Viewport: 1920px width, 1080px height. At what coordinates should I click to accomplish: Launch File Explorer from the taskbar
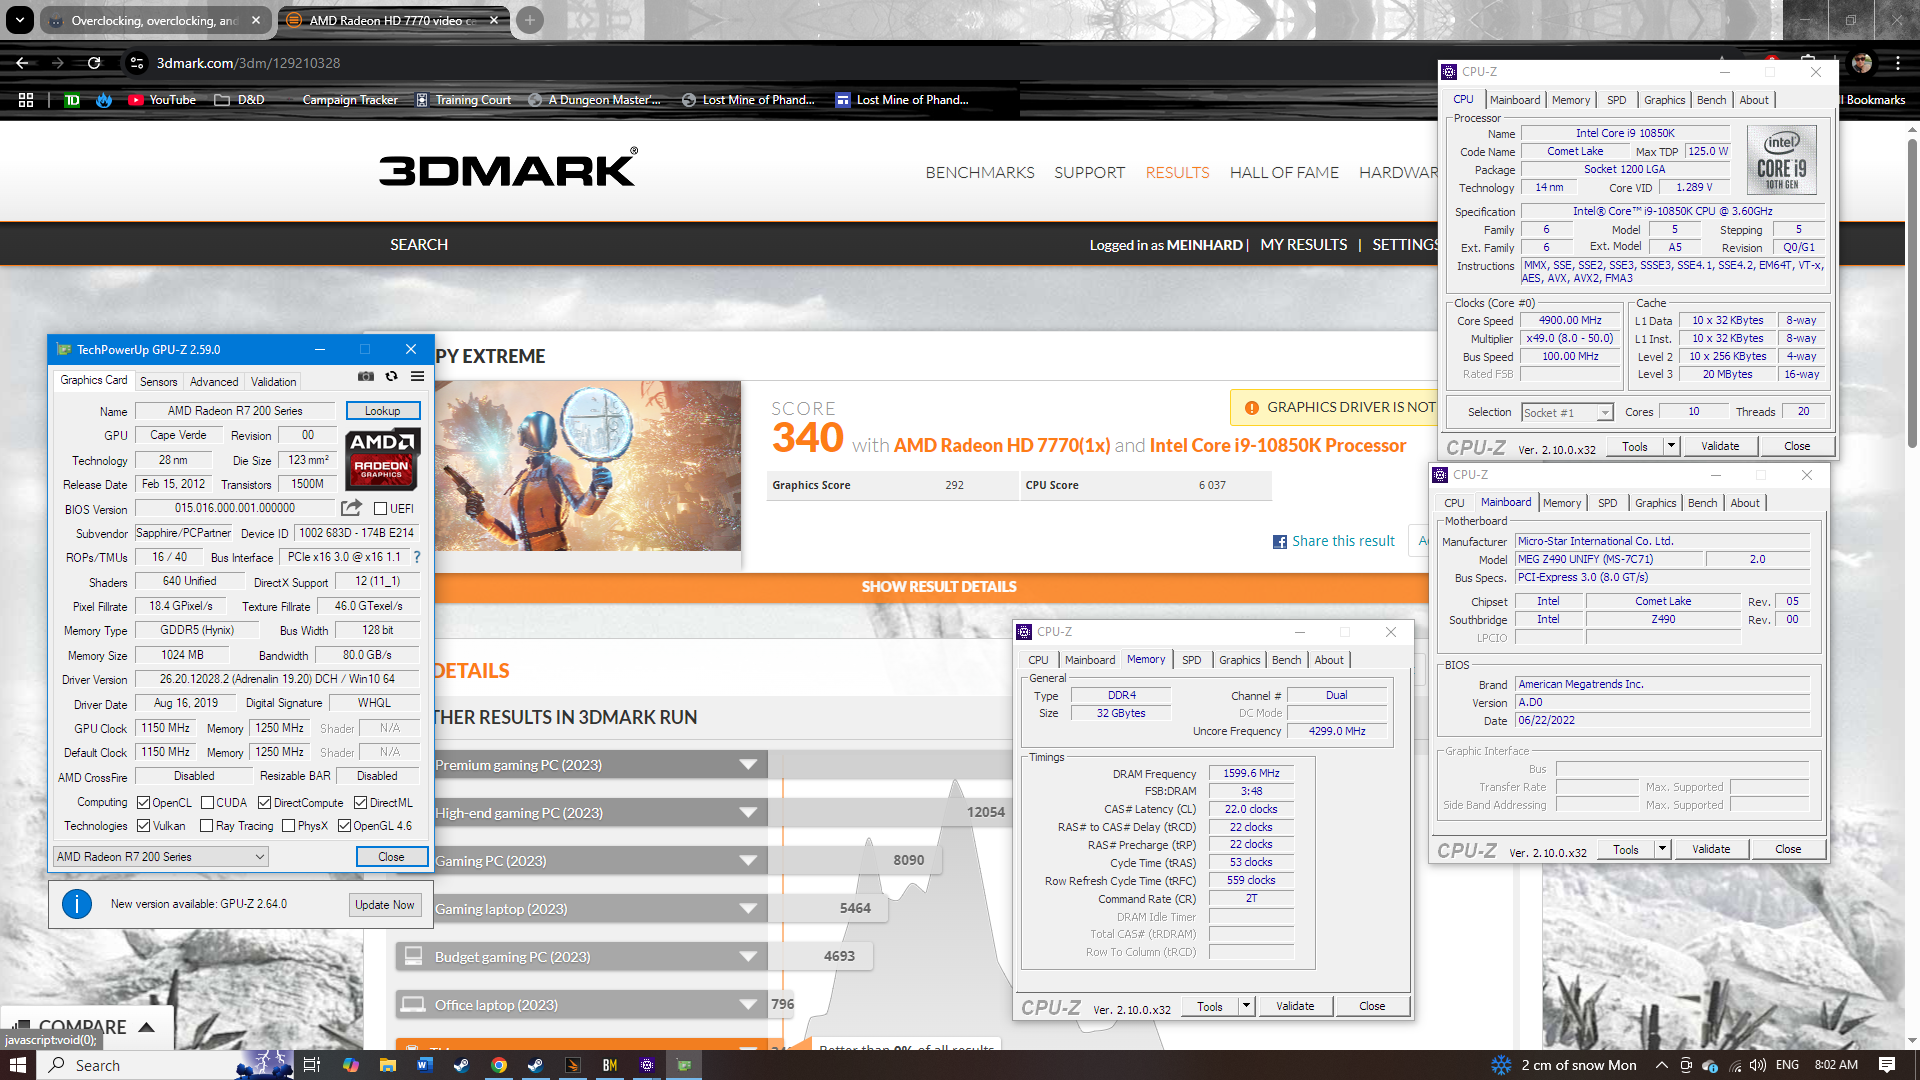click(x=387, y=1065)
